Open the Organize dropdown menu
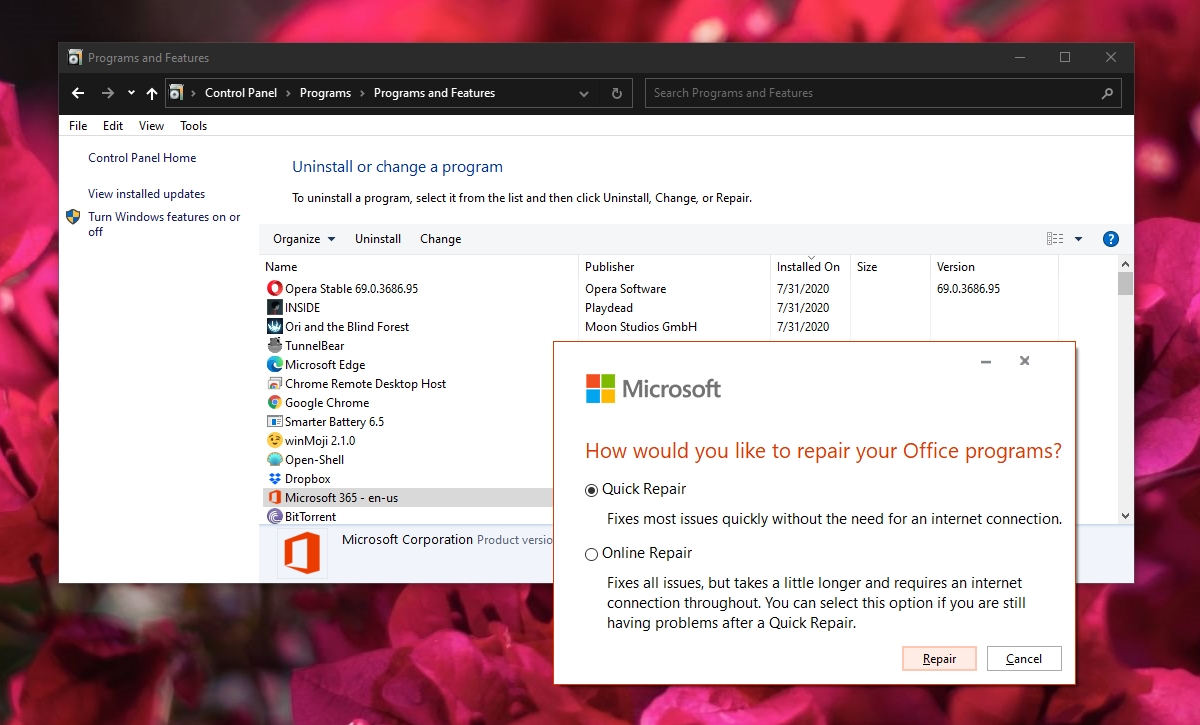 point(304,239)
